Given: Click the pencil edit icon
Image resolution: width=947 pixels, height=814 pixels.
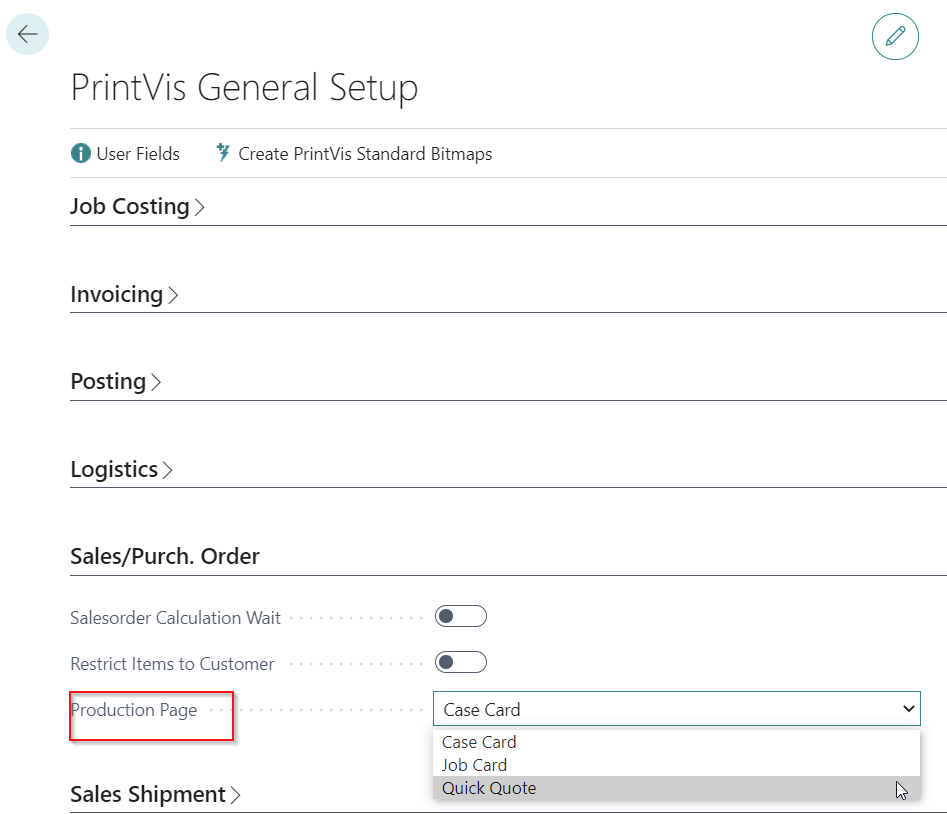Looking at the screenshot, I should [895, 36].
